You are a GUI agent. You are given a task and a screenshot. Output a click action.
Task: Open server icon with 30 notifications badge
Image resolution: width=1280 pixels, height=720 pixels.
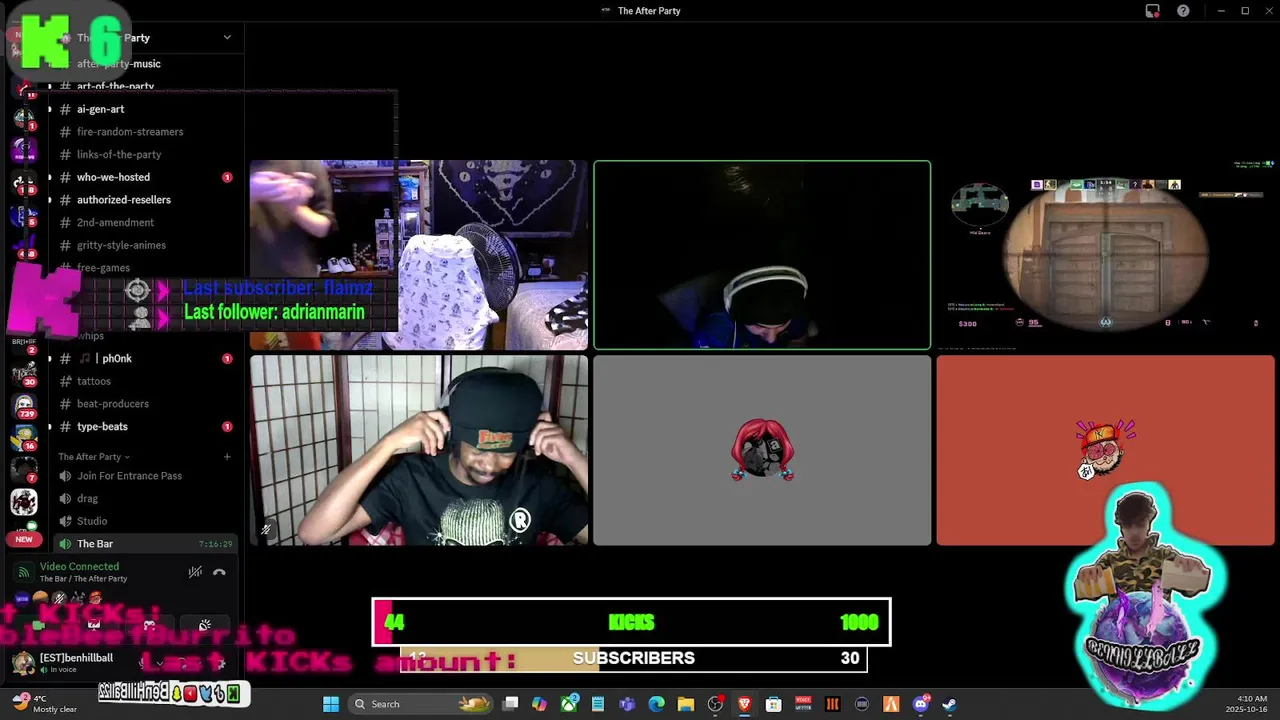click(x=24, y=374)
